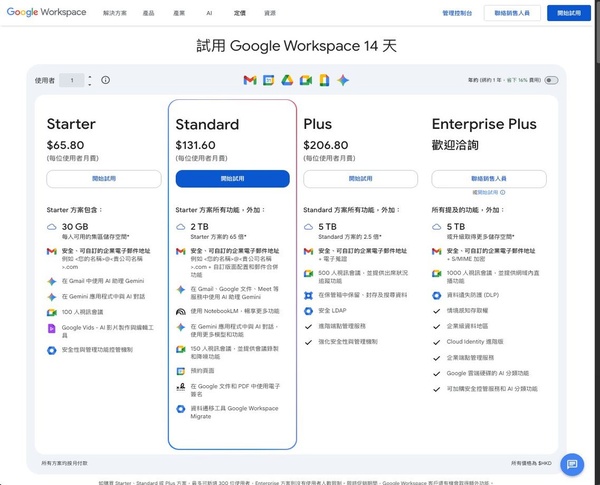The height and width of the screenshot is (485, 600).
Task: Click Gemini icon beside 在 Gmail 中使用 AI 助理
Action: pyautogui.click(x=52, y=281)
